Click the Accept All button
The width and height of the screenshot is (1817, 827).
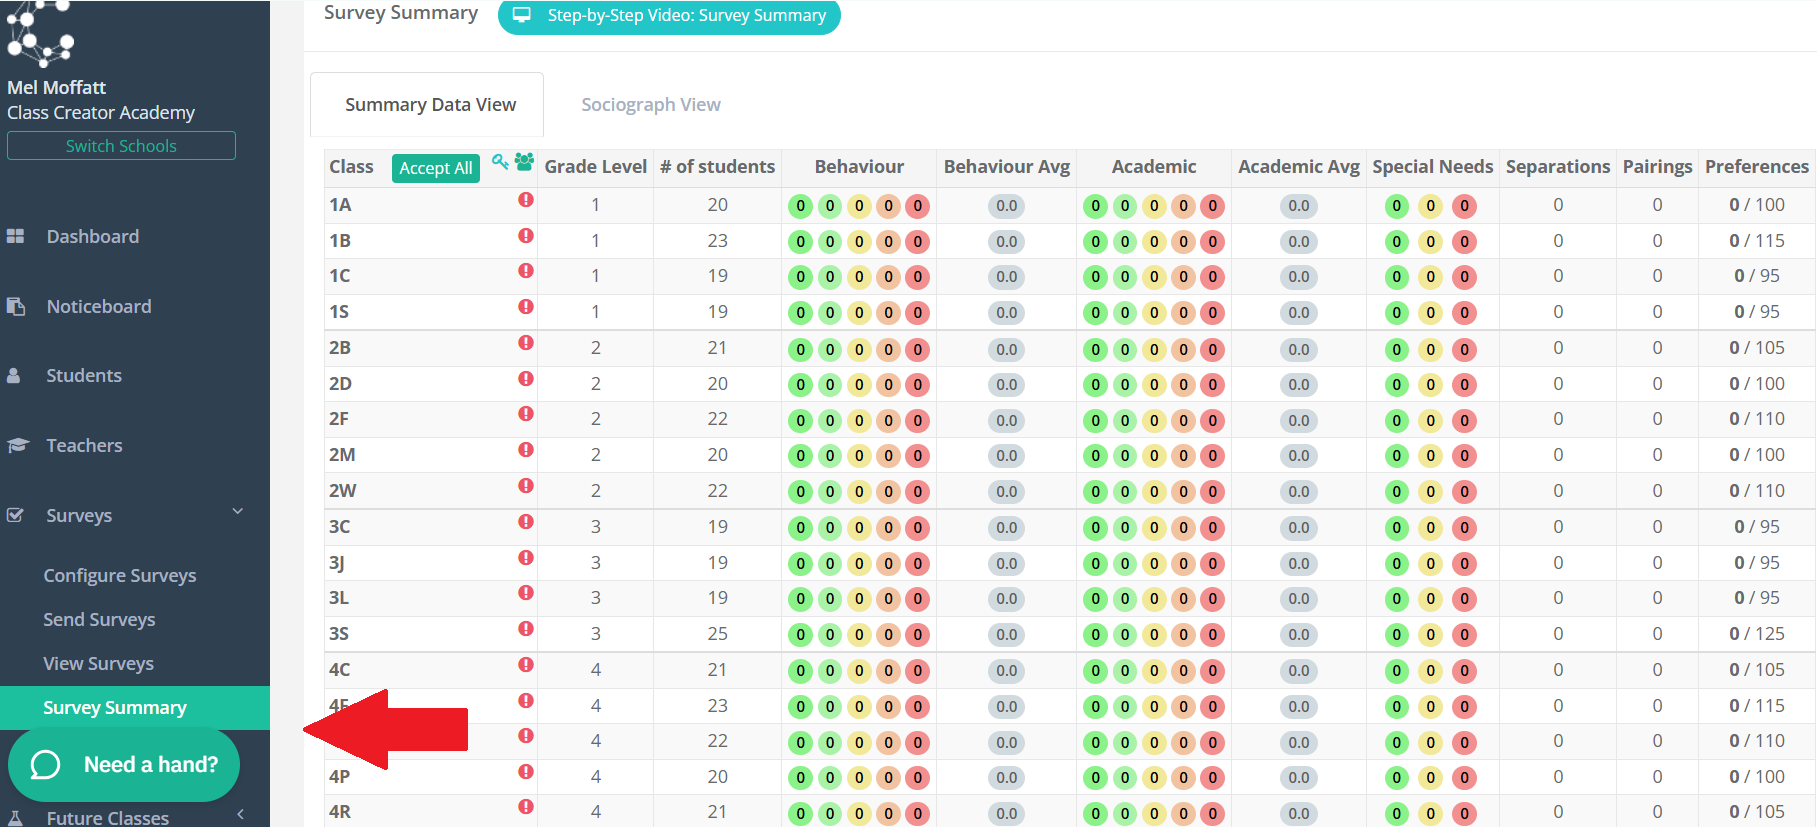[436, 168]
